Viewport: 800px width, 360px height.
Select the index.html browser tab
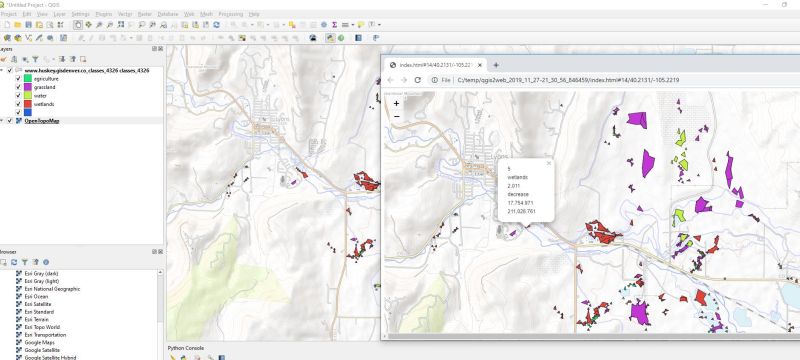(436, 65)
